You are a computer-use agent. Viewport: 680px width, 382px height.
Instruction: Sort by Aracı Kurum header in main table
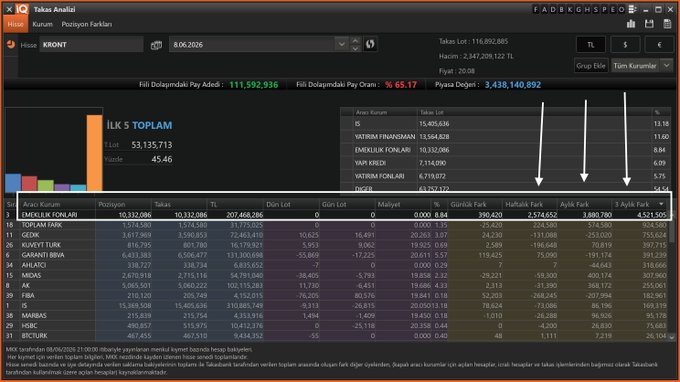pos(57,204)
